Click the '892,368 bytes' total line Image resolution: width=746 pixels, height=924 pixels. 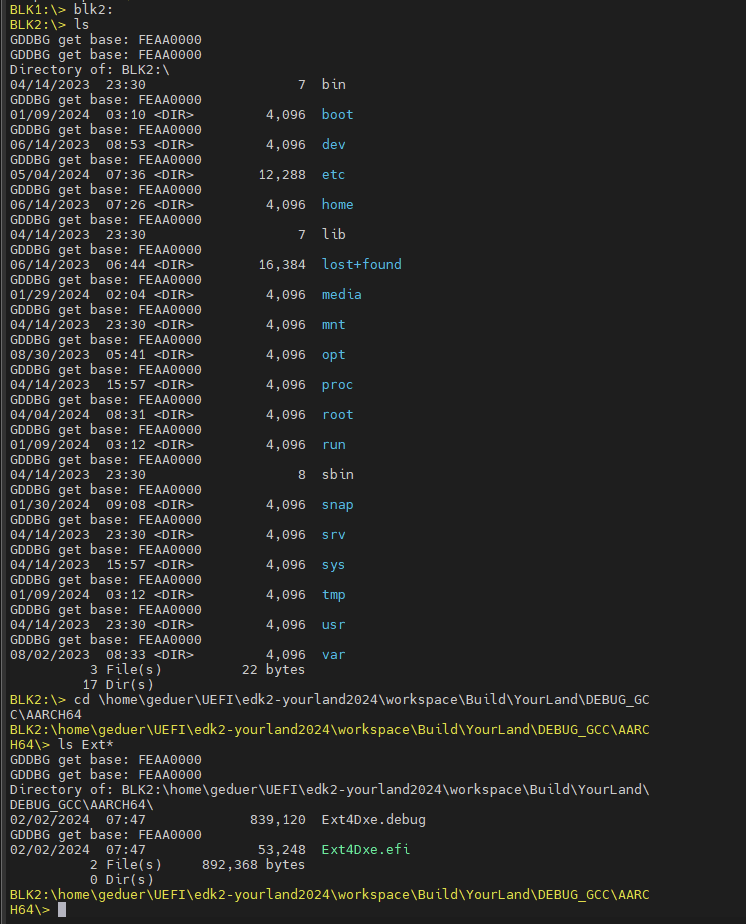click(253, 865)
